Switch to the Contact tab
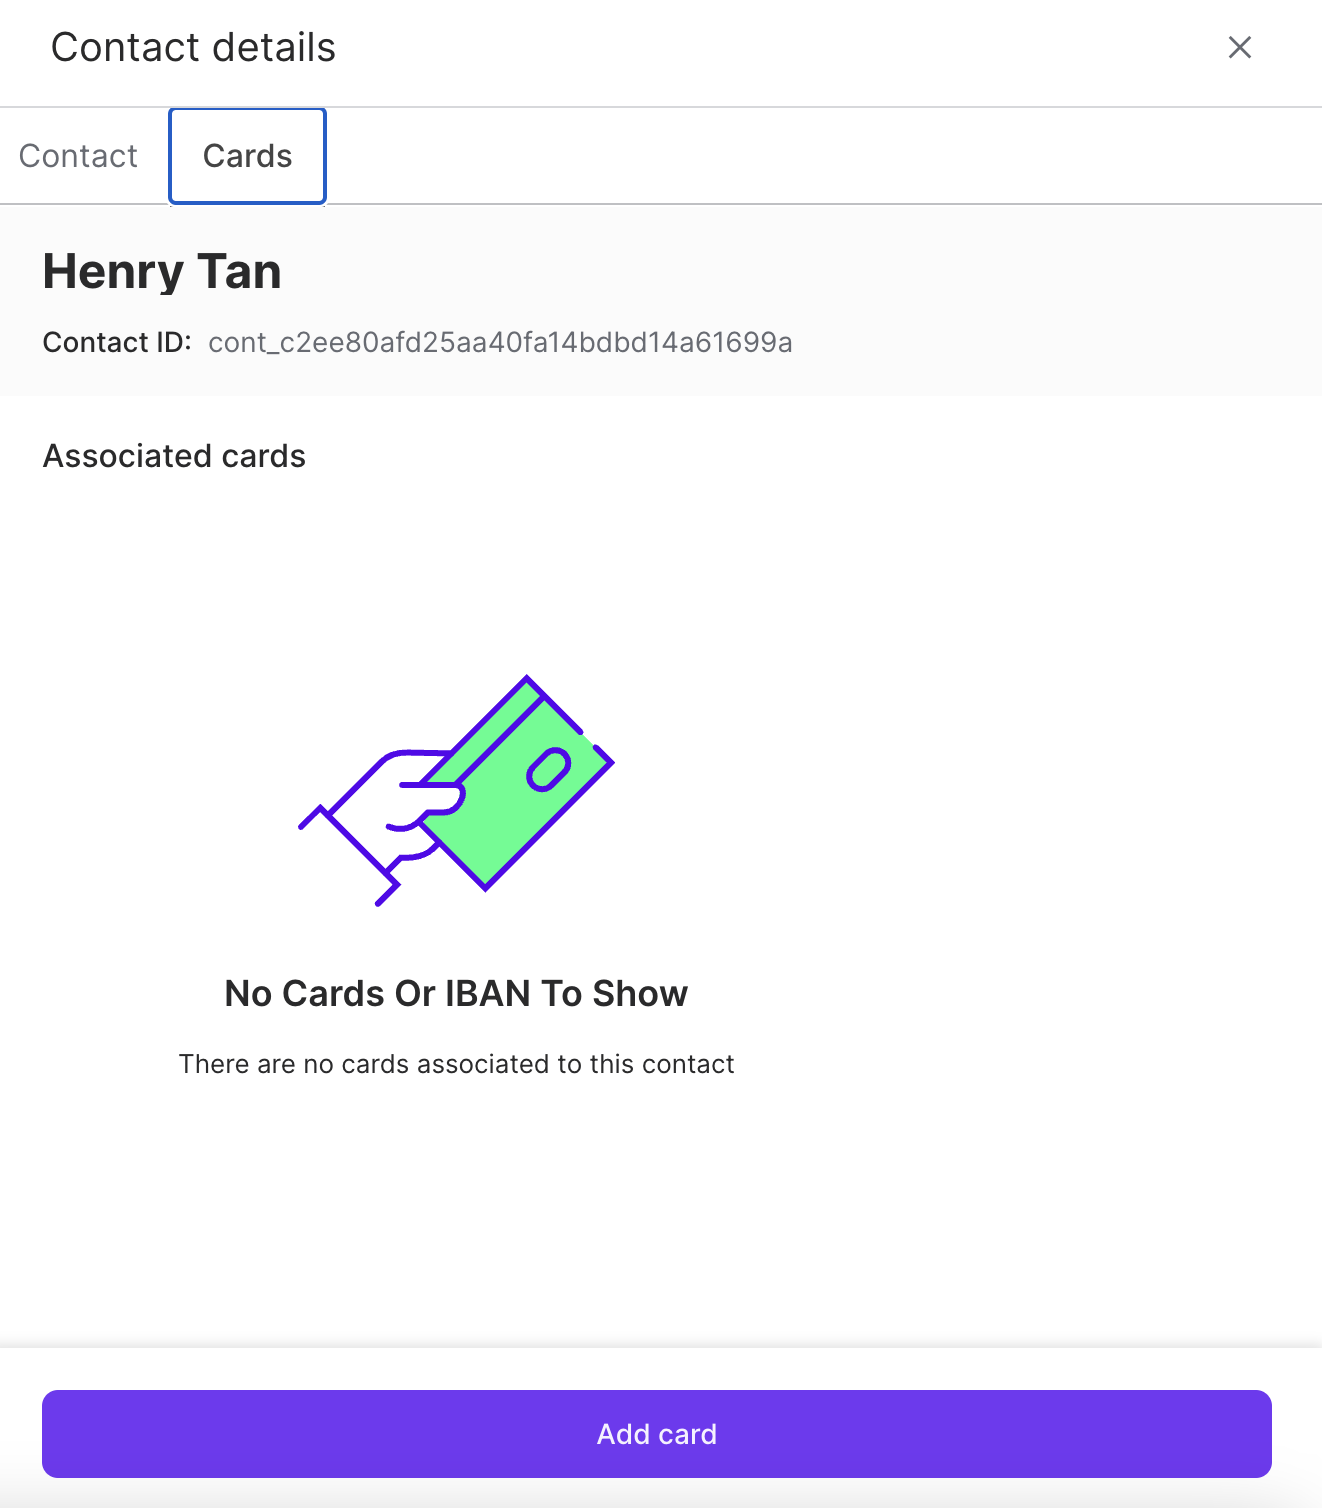This screenshot has width=1322, height=1508. [x=78, y=156]
